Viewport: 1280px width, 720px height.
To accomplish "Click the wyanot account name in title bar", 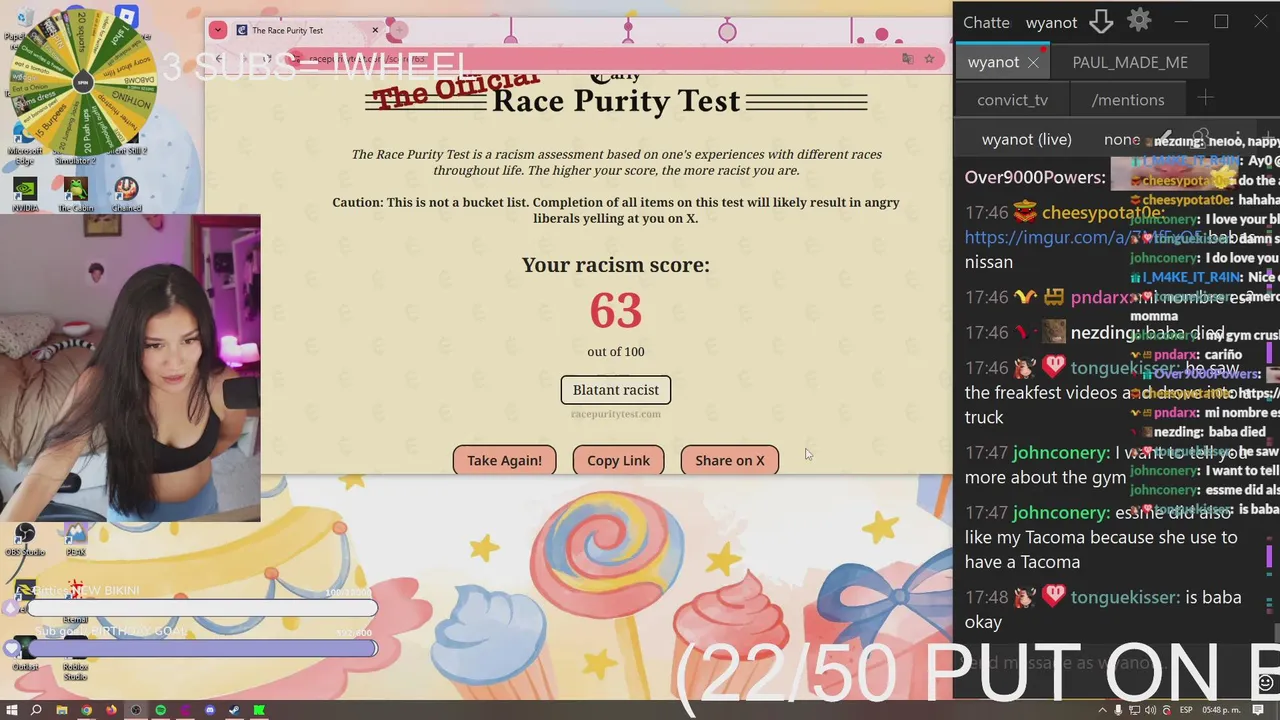I will point(1051,22).
